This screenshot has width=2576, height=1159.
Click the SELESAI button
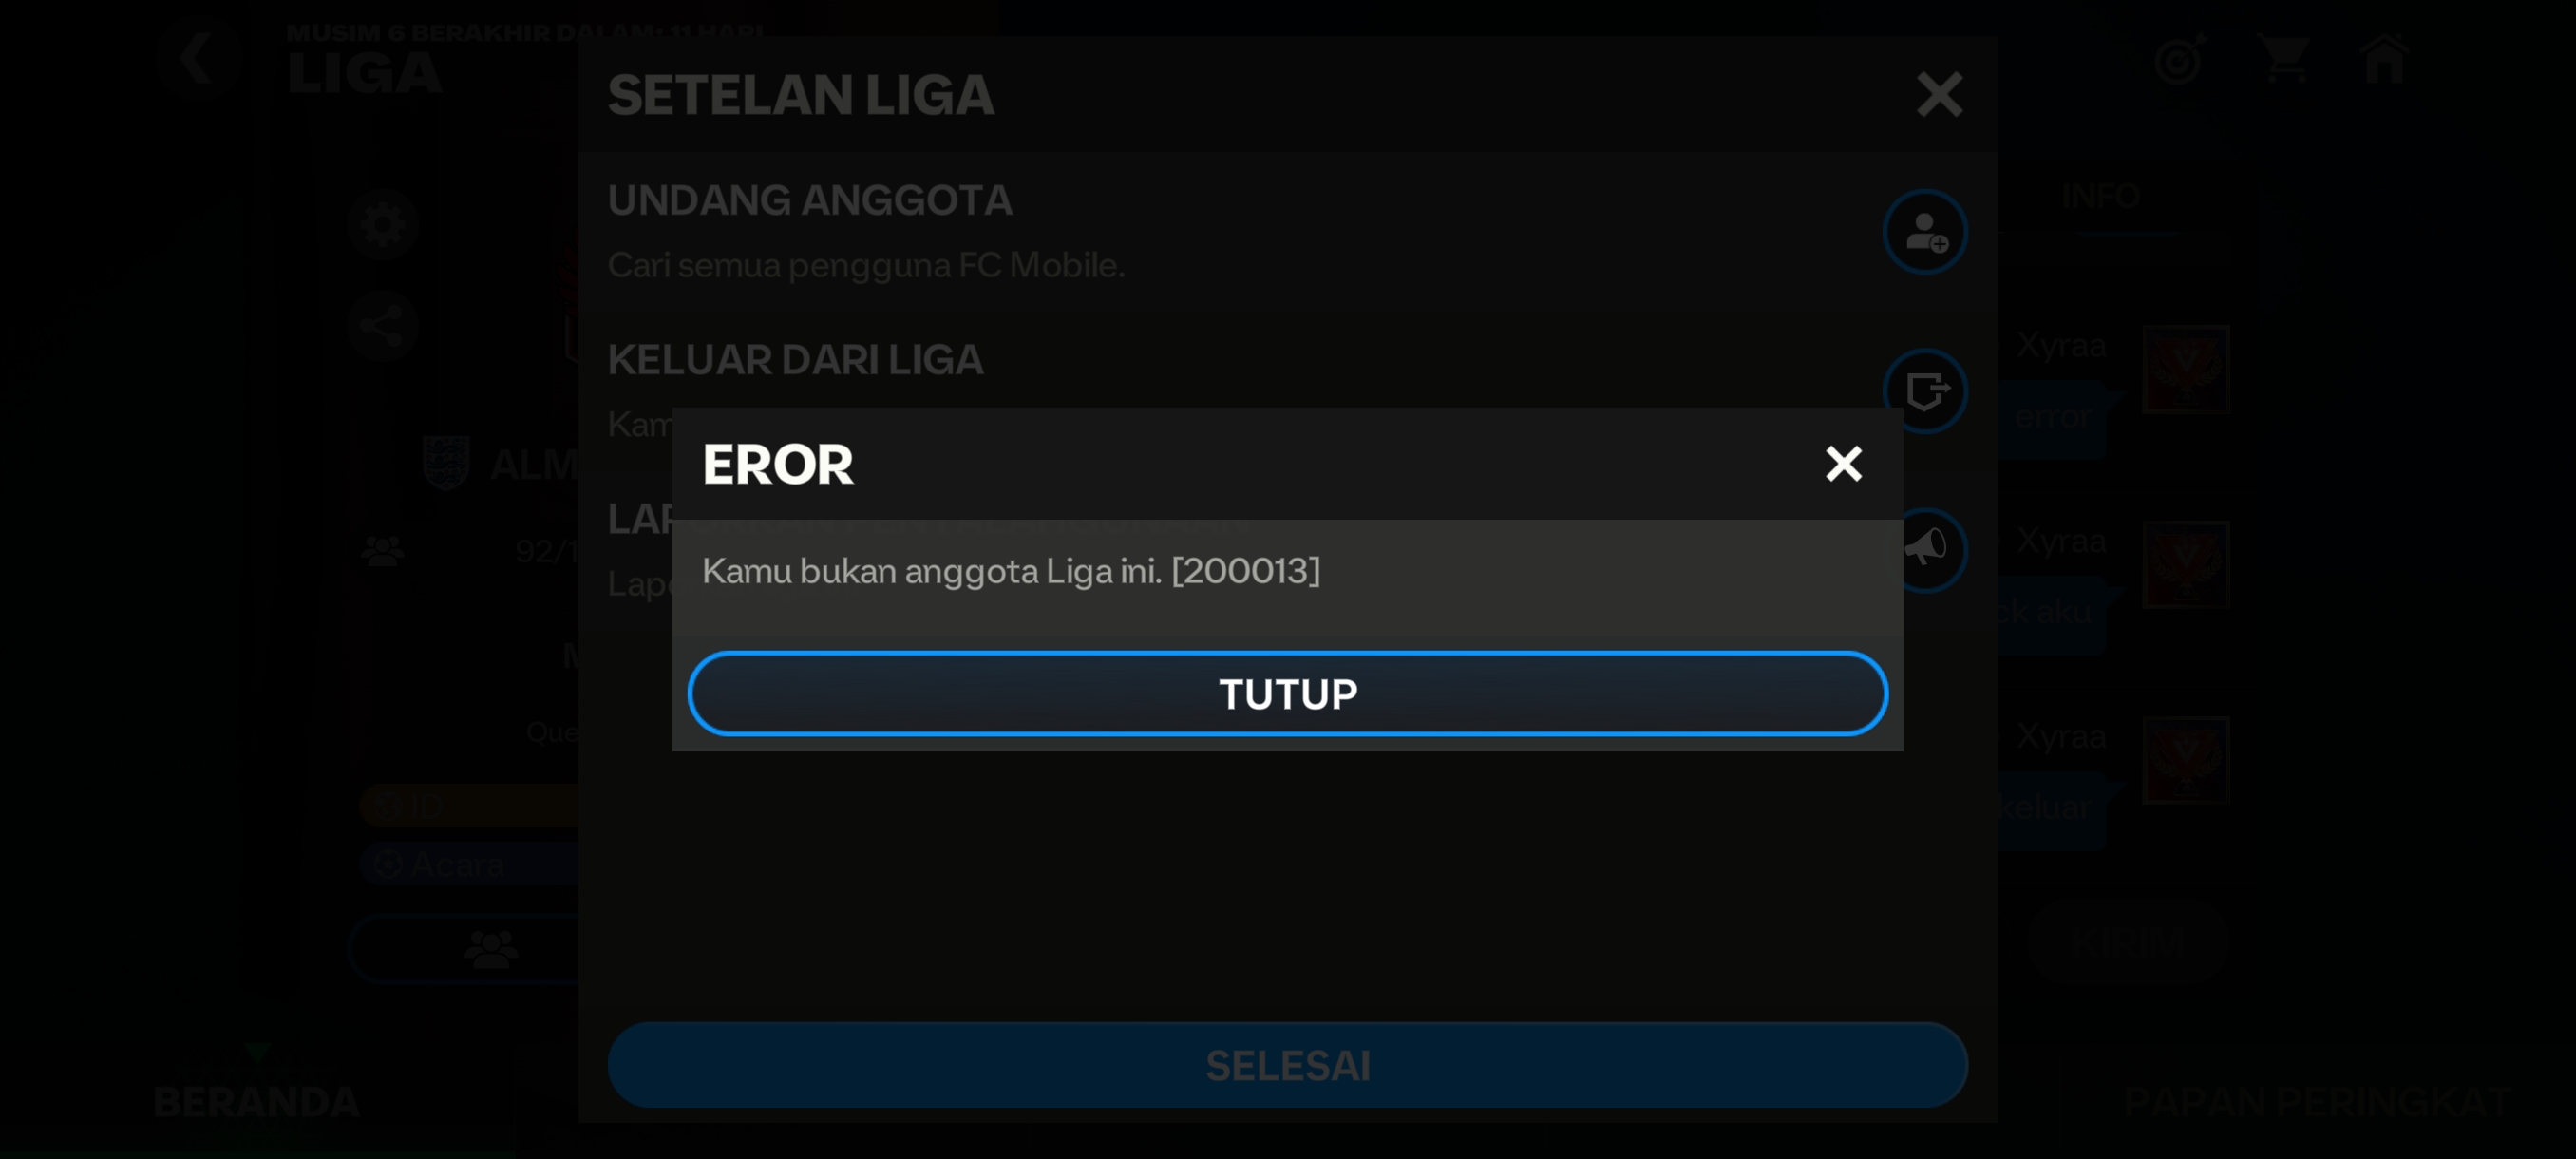[1287, 1065]
